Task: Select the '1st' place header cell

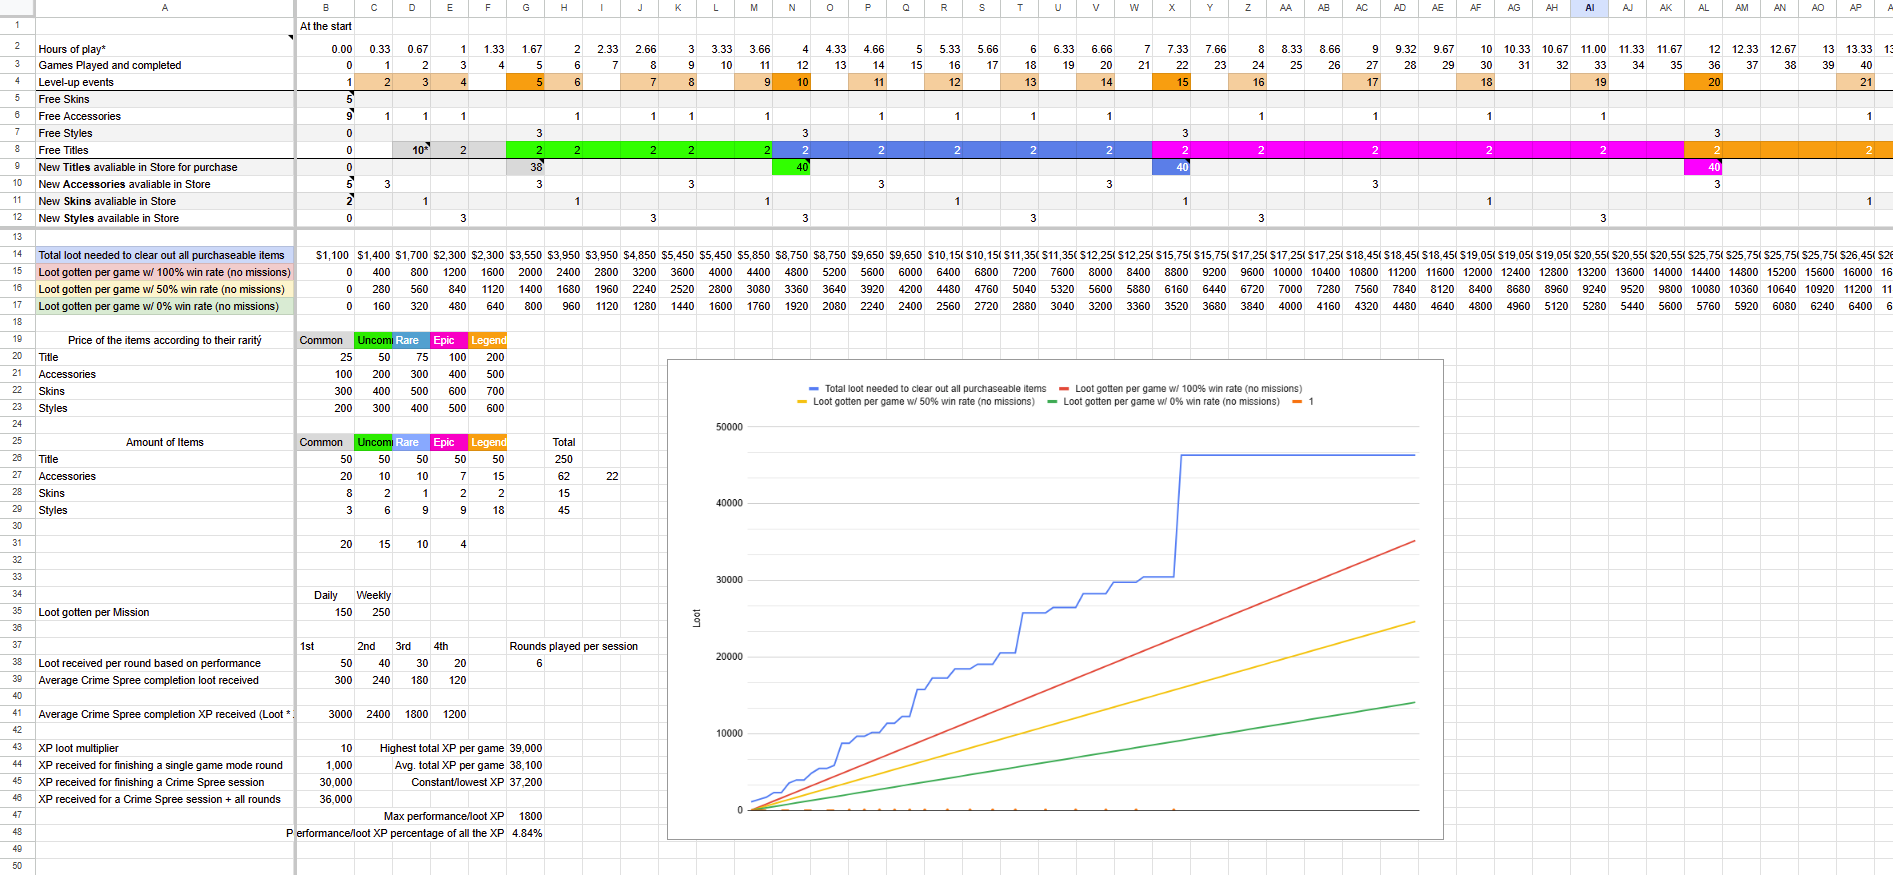Action: click(326, 646)
